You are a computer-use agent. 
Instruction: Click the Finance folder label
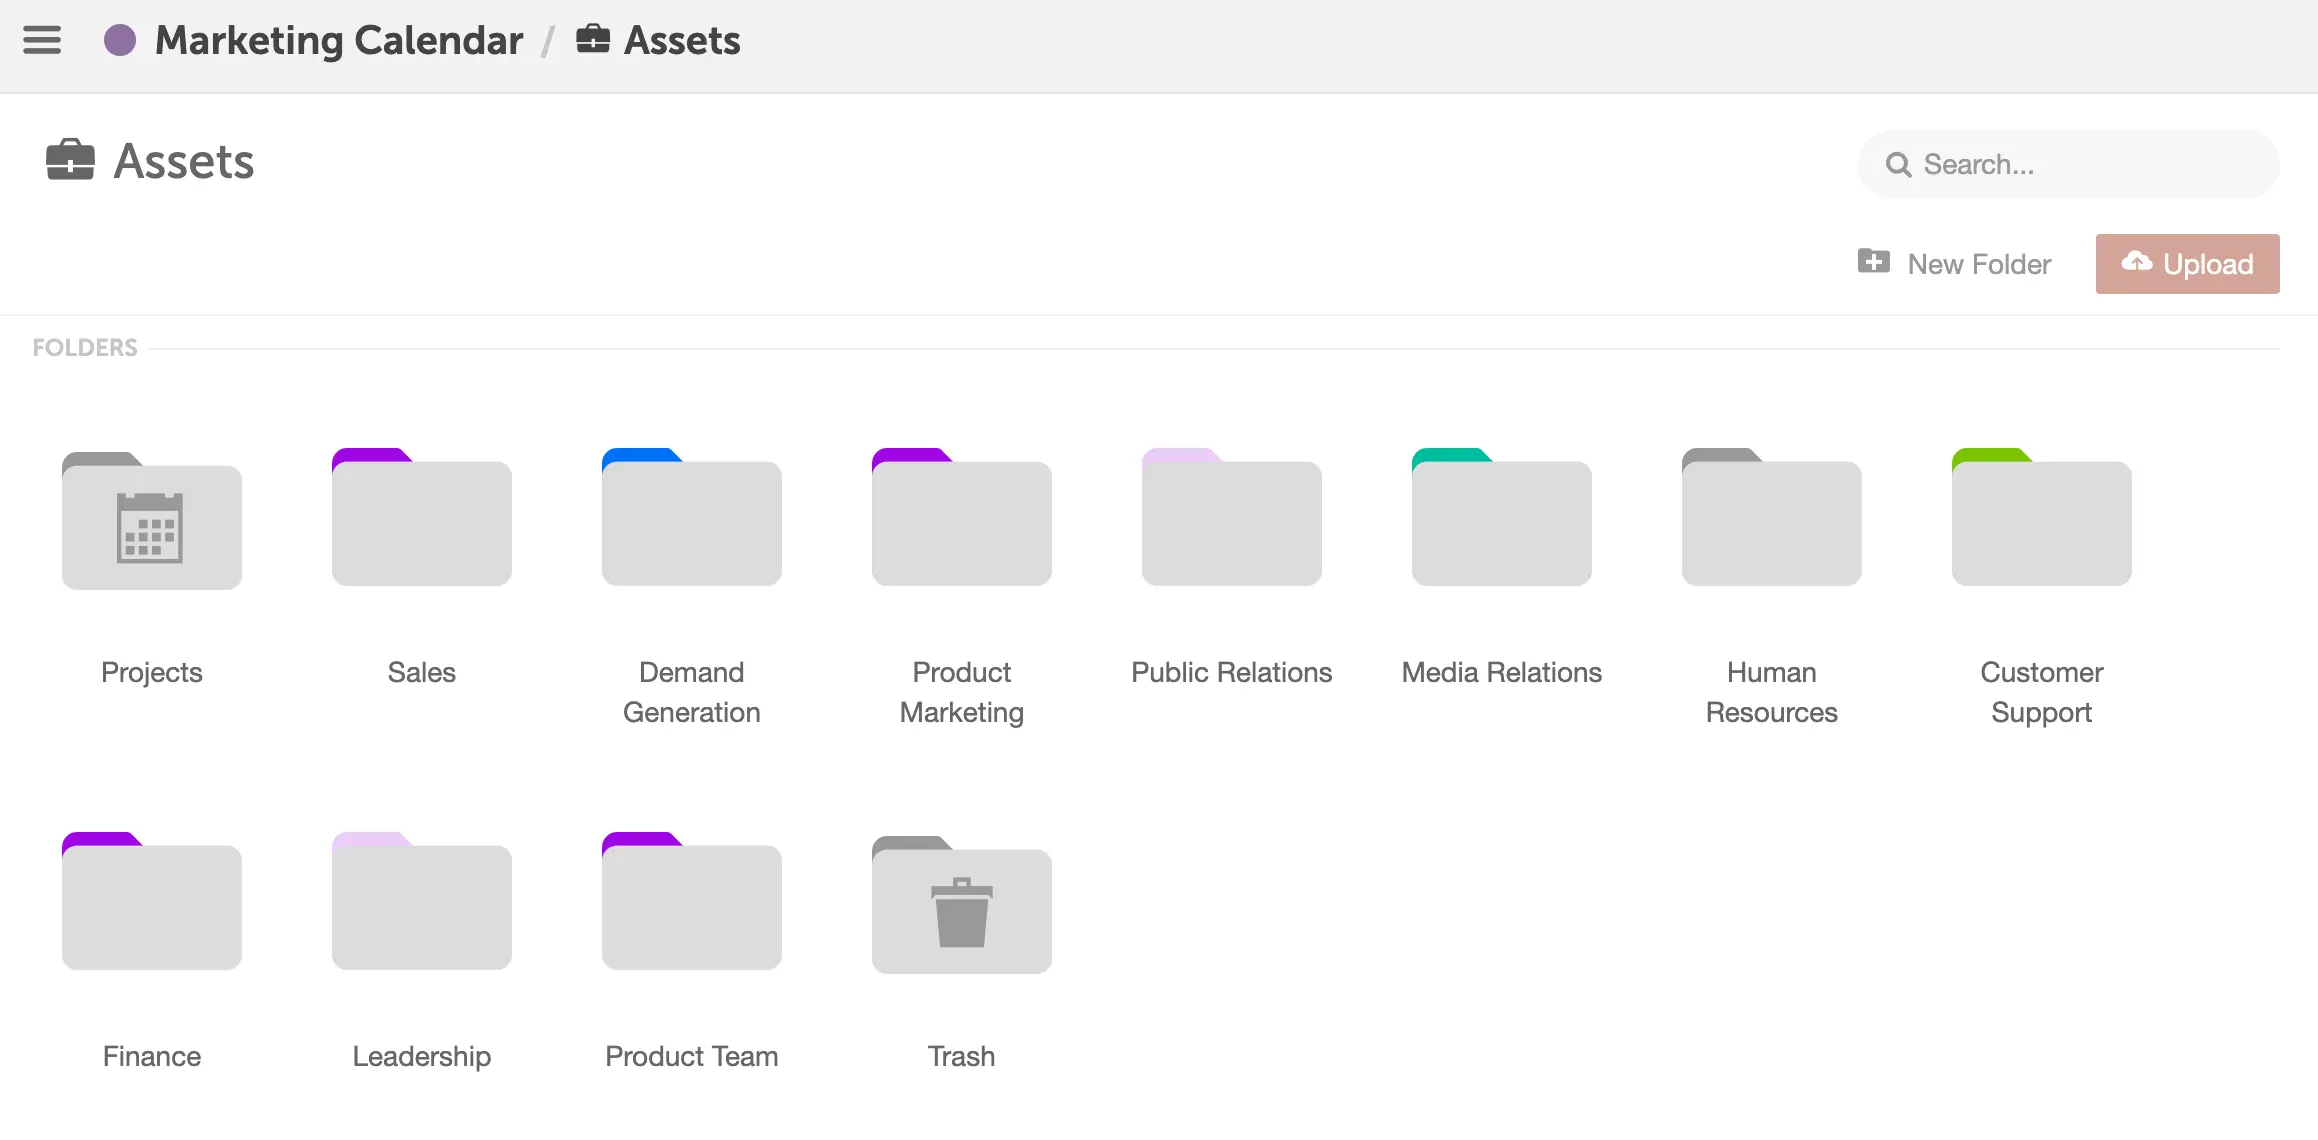(x=152, y=1056)
